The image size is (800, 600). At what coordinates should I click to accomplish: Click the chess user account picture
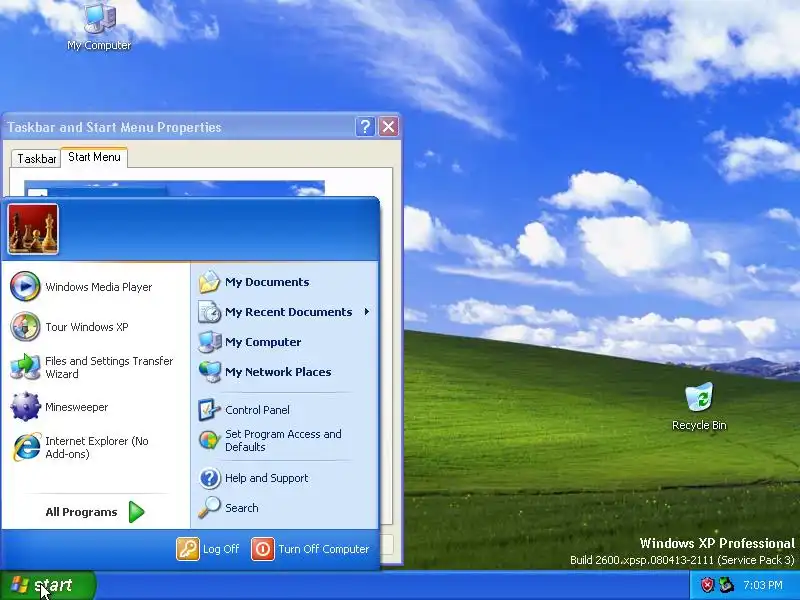(x=33, y=229)
